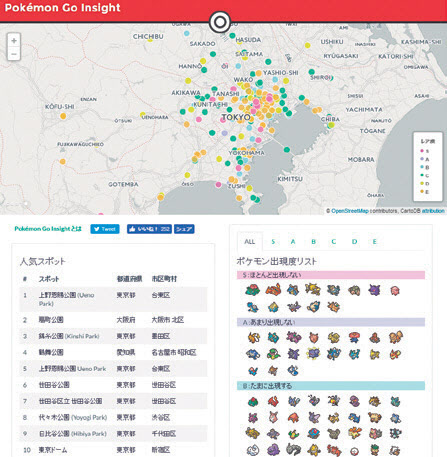The image size is (447, 457).
Task: Select the purple glowing sprite in A second row
Action: 313,353
